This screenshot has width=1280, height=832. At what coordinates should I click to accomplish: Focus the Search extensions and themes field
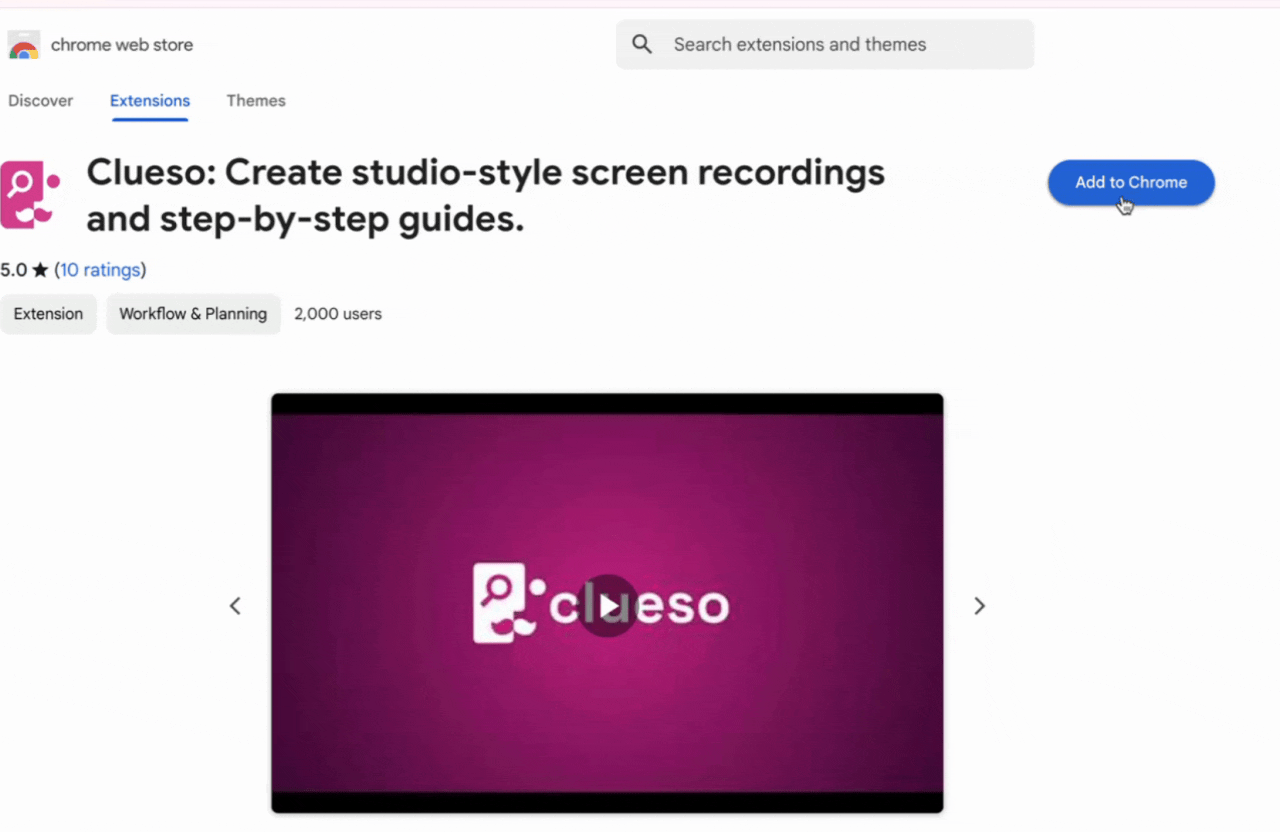coord(825,44)
